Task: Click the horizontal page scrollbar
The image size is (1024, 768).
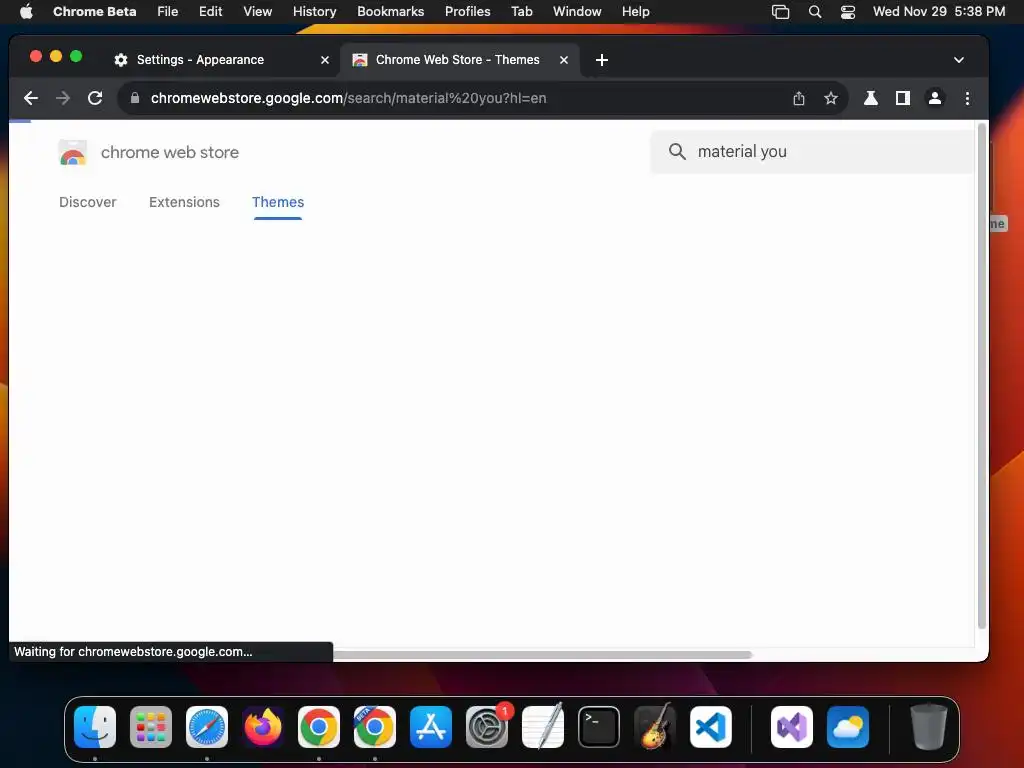Action: (x=542, y=654)
